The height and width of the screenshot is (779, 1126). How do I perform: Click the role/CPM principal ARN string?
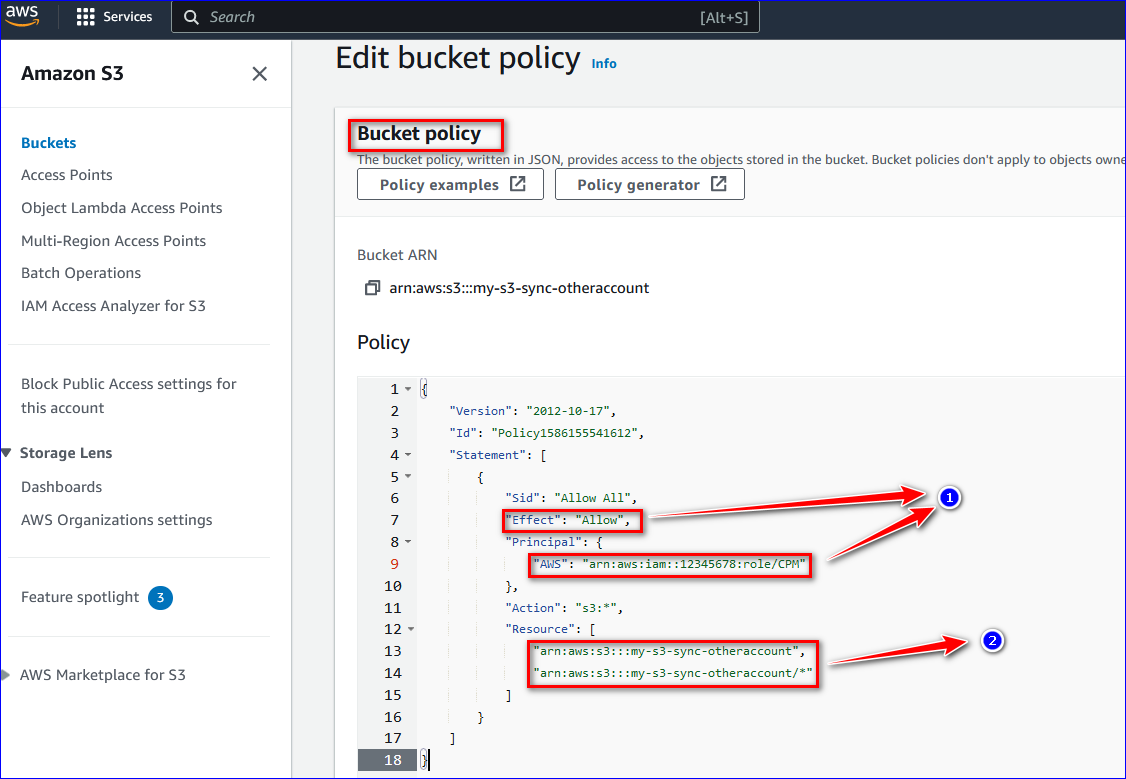[x=694, y=564]
